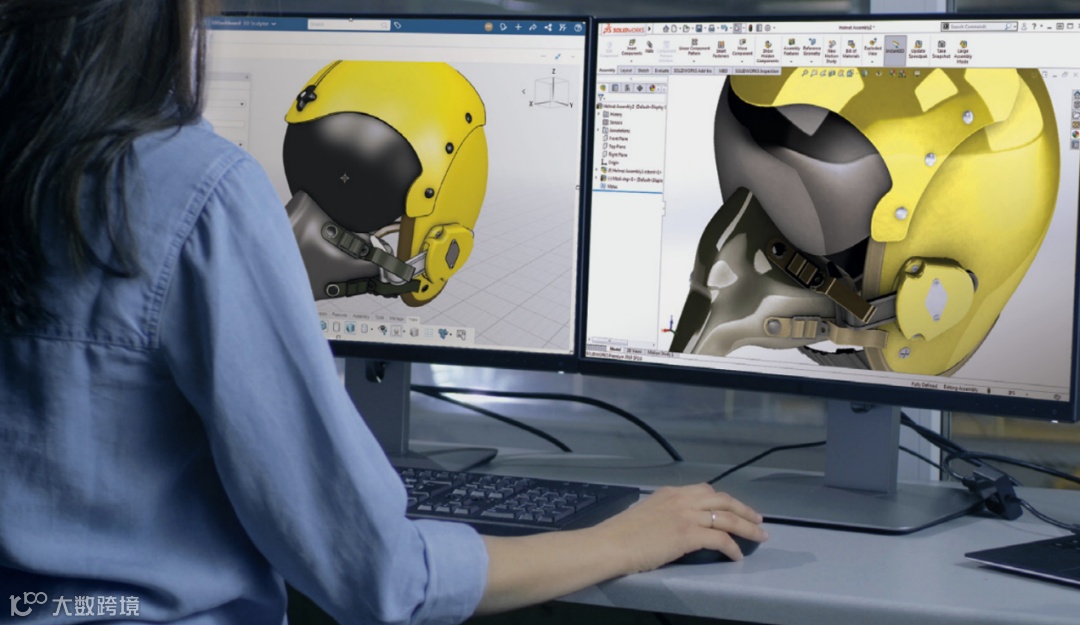The width and height of the screenshot is (1080, 625).
Task: Switch to the Motion Study bottom tab
Action: pyautogui.click(x=660, y=353)
